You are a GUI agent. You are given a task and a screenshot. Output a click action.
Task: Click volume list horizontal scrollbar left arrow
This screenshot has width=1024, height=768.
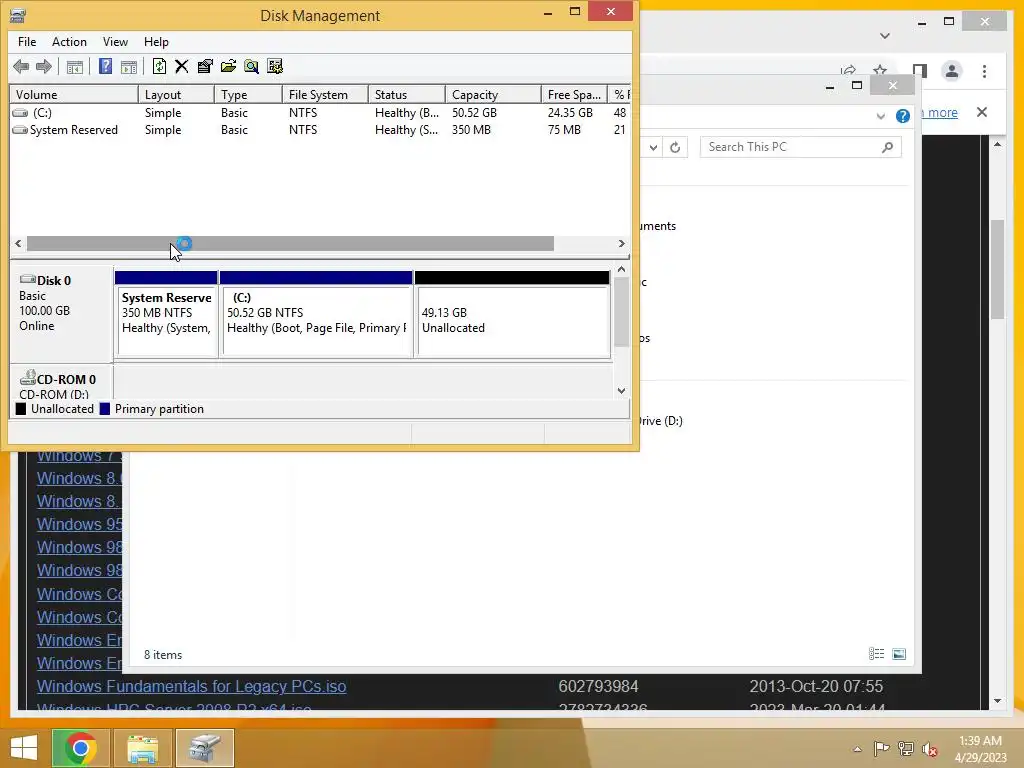coord(18,244)
